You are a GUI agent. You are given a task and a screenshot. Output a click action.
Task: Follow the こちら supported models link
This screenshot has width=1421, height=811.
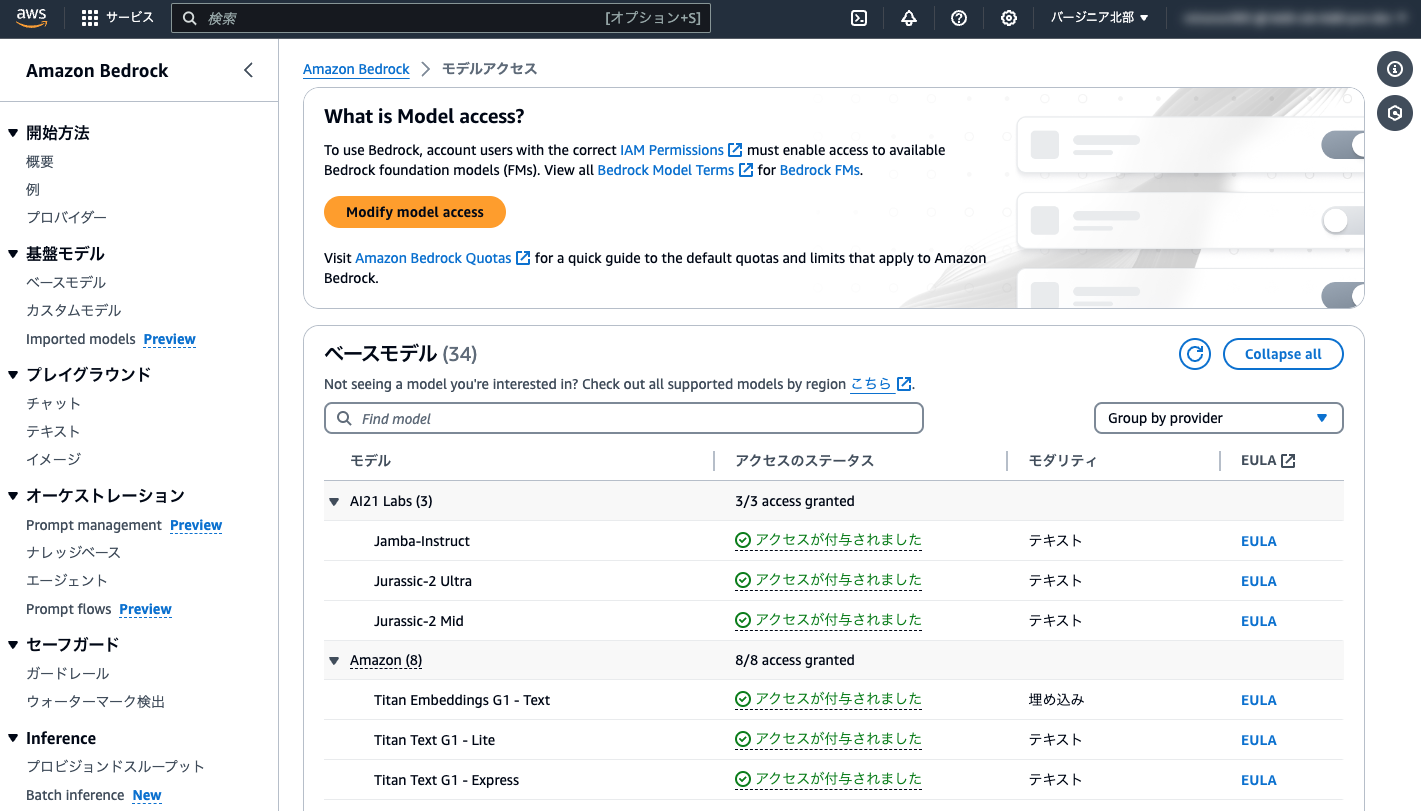[880, 384]
